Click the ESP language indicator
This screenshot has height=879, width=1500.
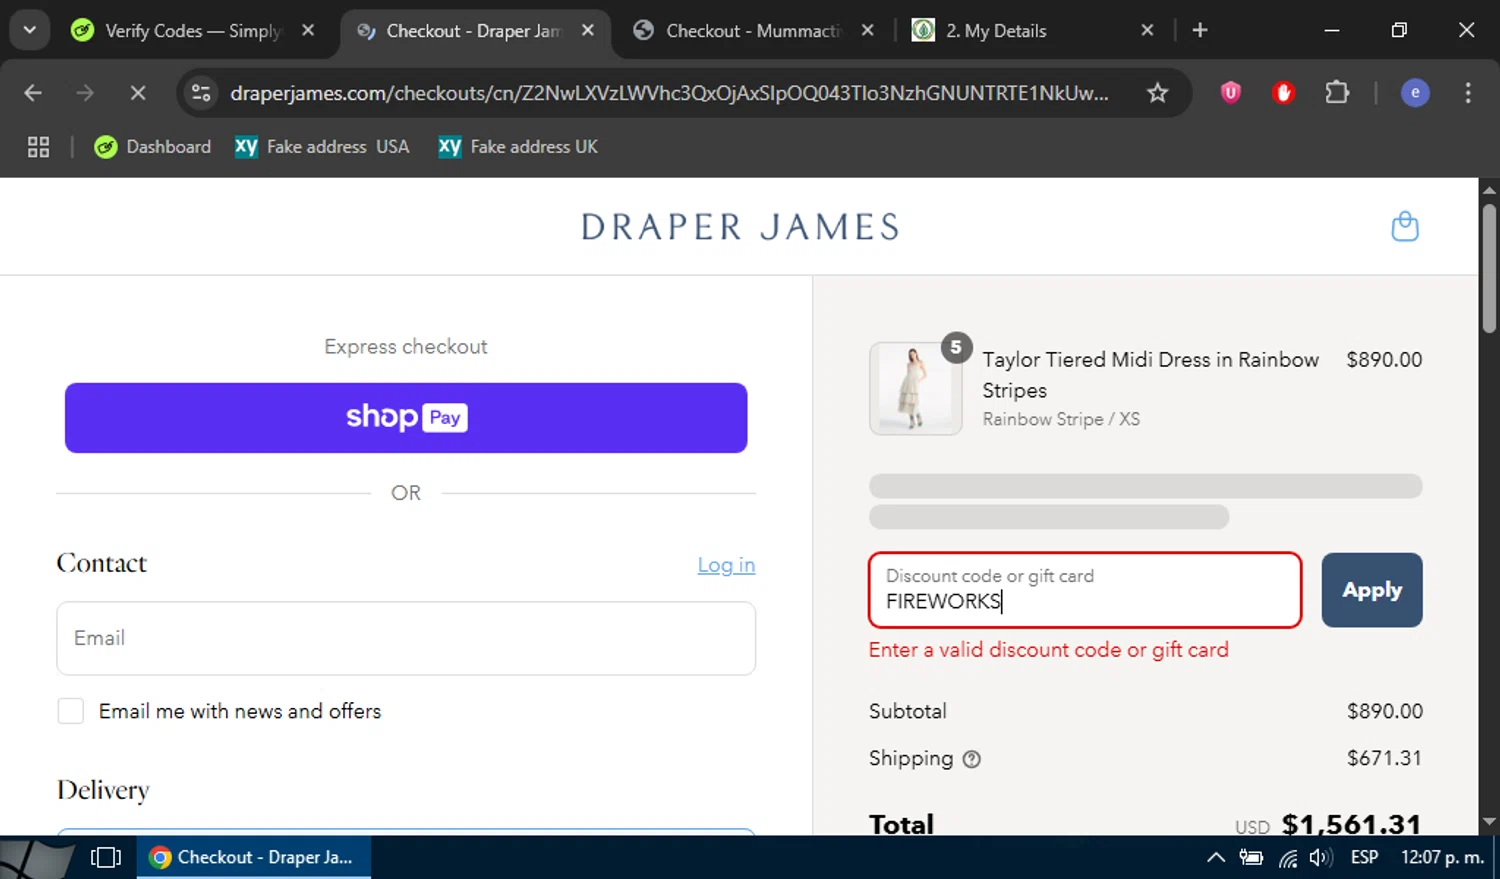[1364, 857]
